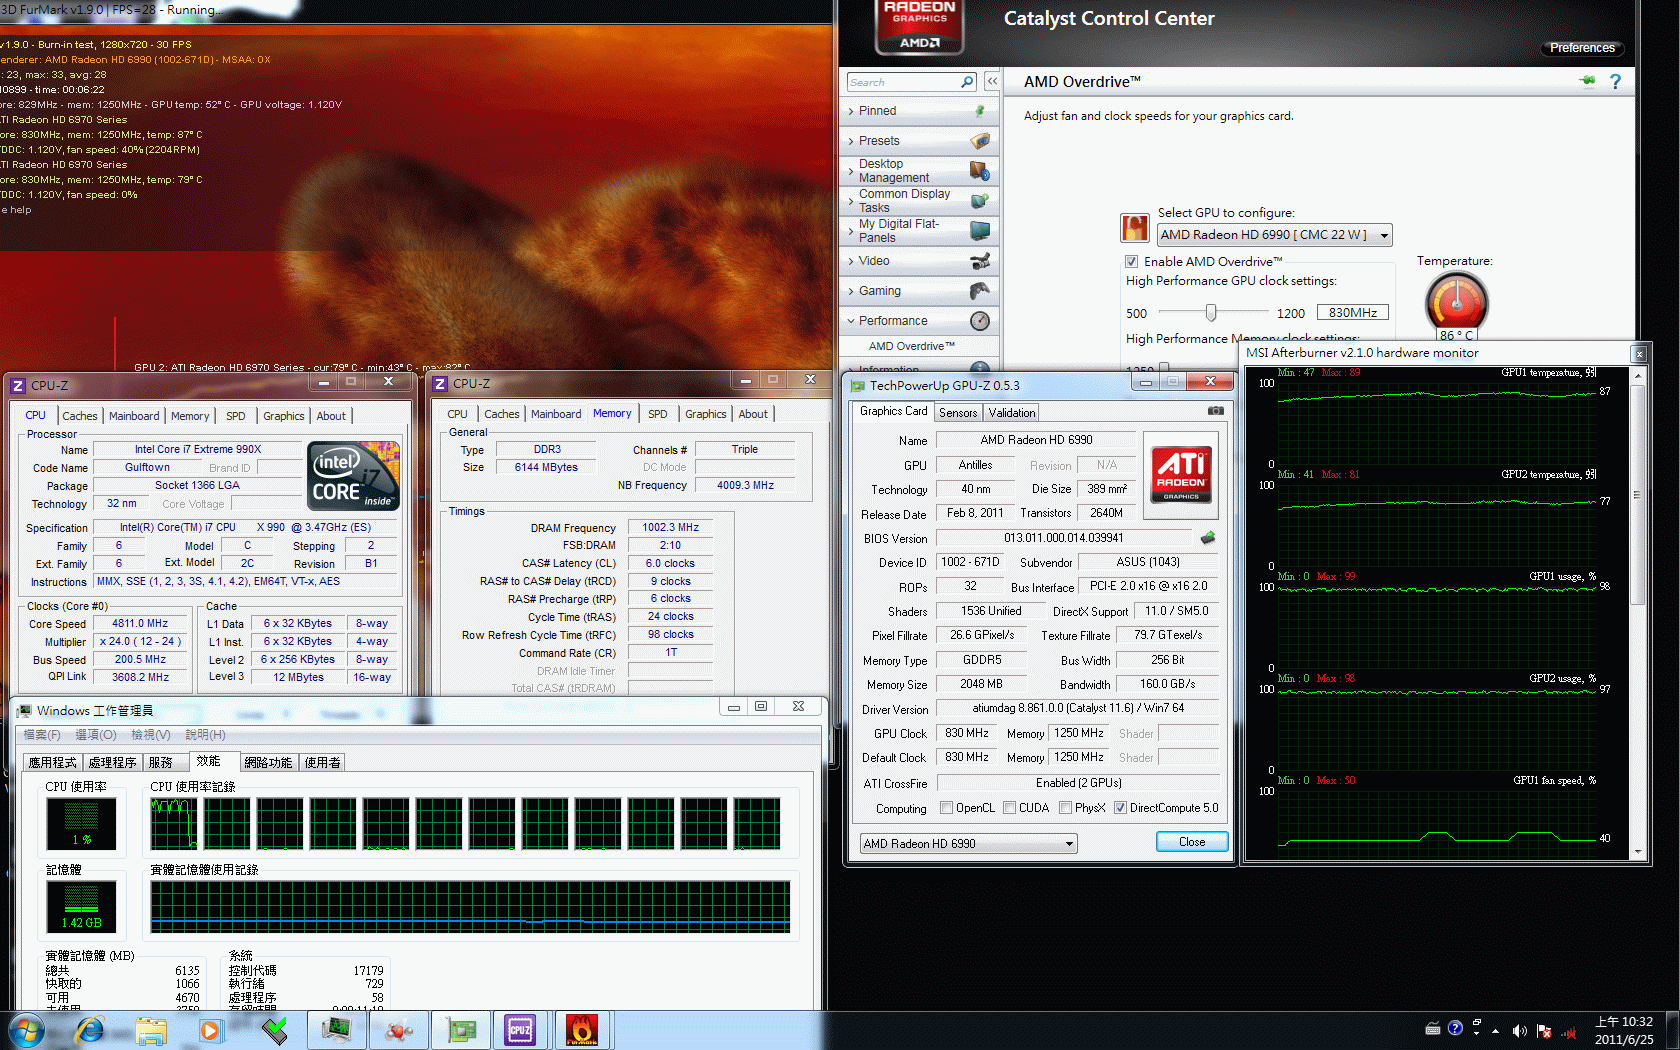Launch Internet Explorer from the taskbar
The height and width of the screenshot is (1050, 1680).
[x=89, y=1030]
